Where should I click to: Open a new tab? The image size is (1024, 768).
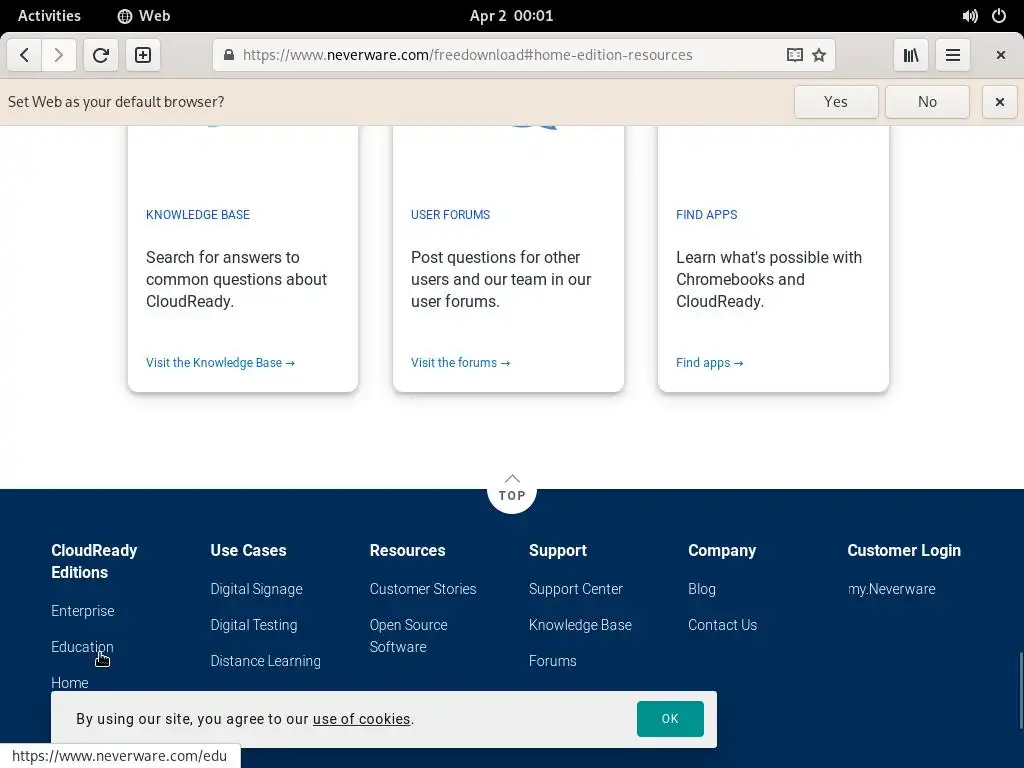point(143,55)
